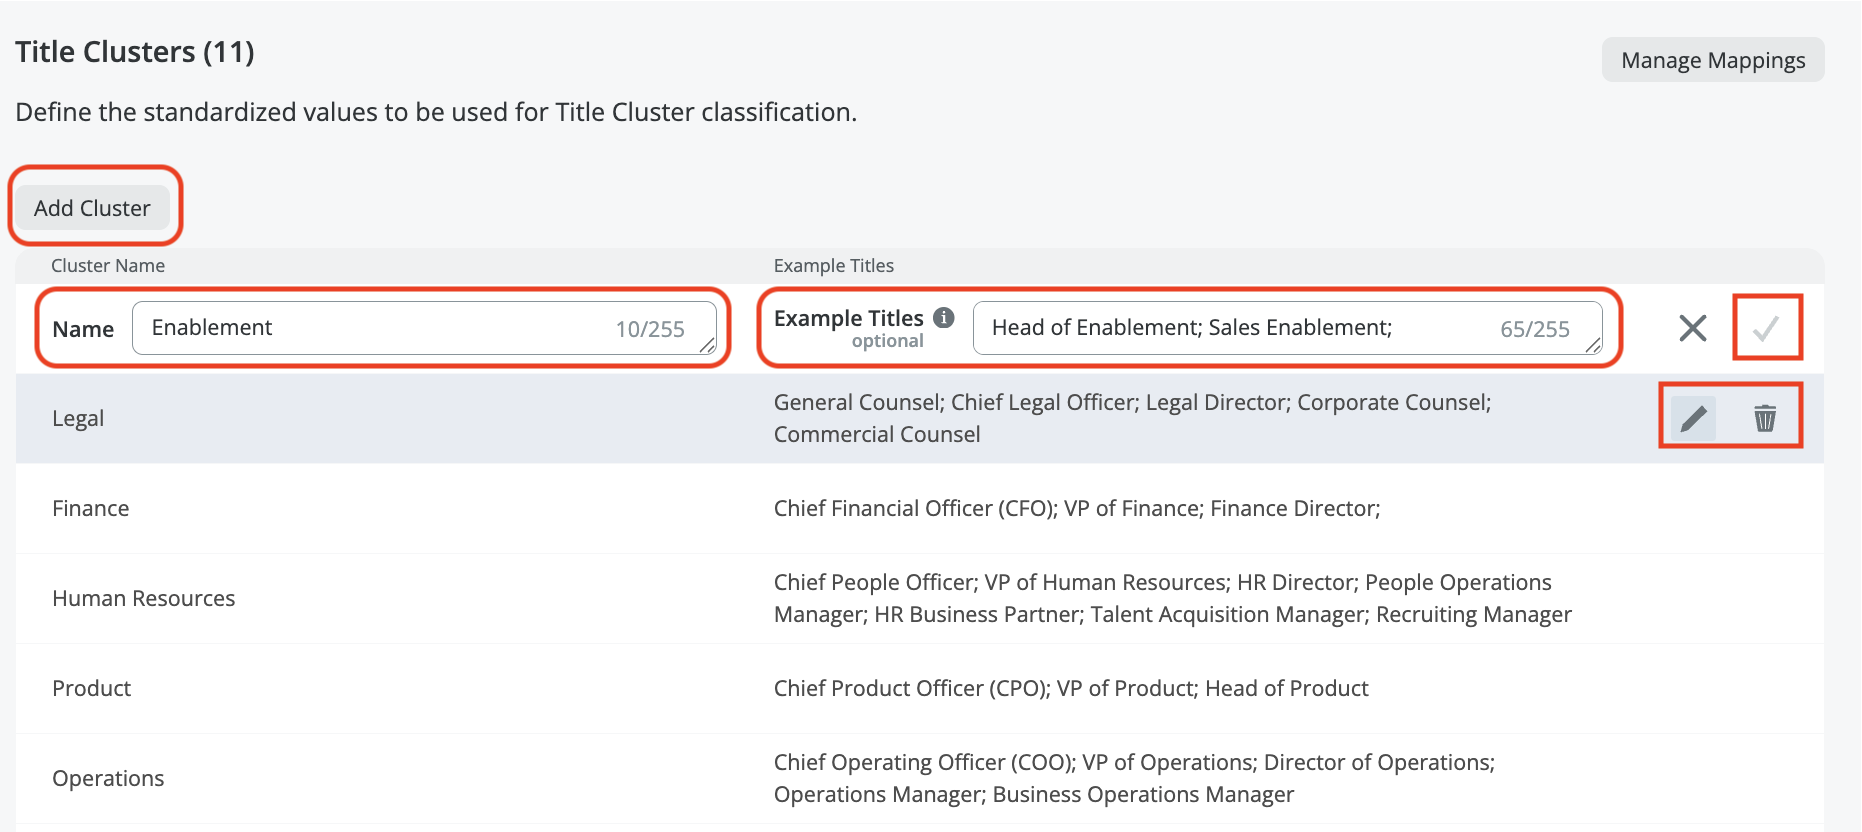
Task: Click the Chief Financial Officer example titles text
Action: (1076, 509)
